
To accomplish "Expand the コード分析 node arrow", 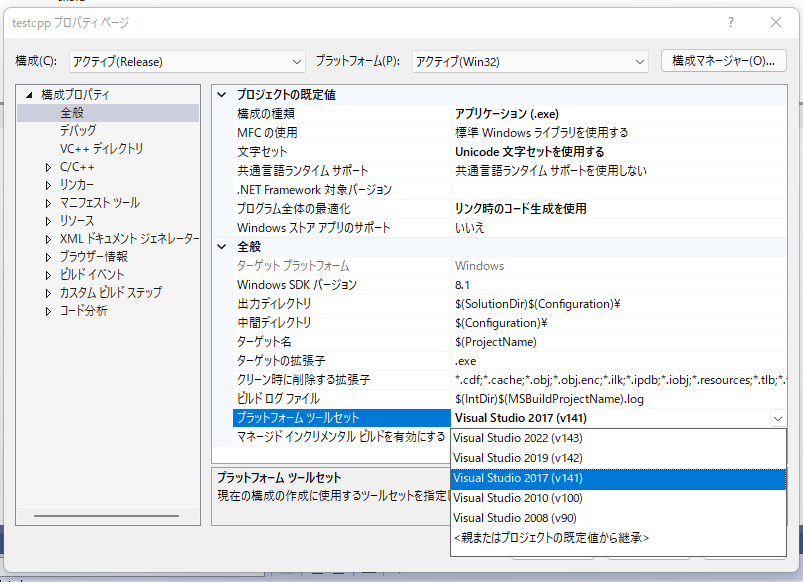I will pos(48,311).
